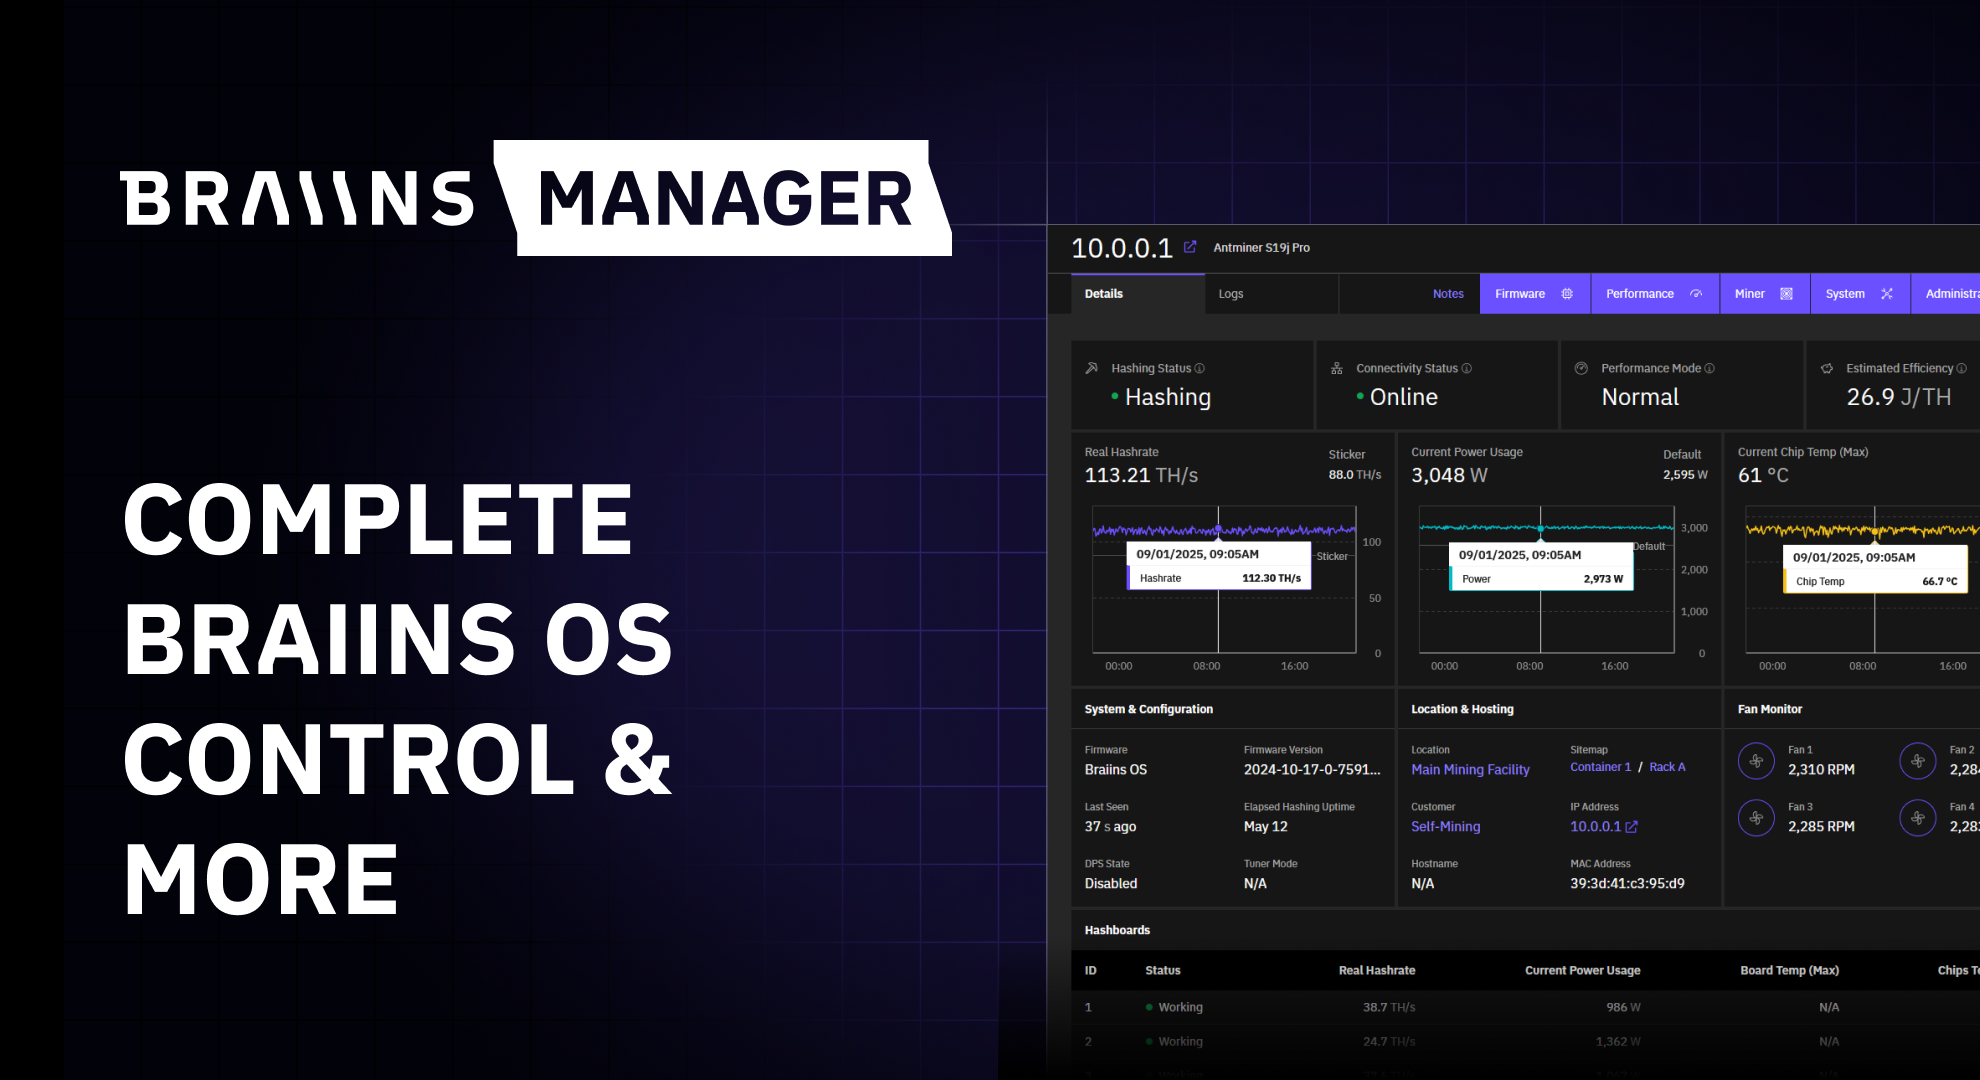Open the Container 1 sitemap link
The height and width of the screenshot is (1080, 1980).
[1600, 767]
